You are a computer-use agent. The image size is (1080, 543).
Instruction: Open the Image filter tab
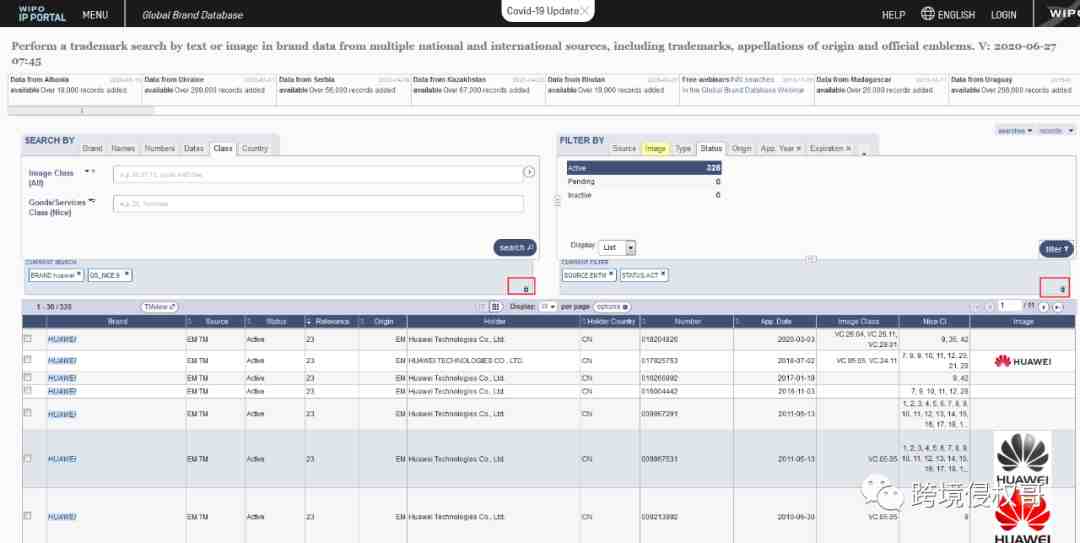(656, 149)
